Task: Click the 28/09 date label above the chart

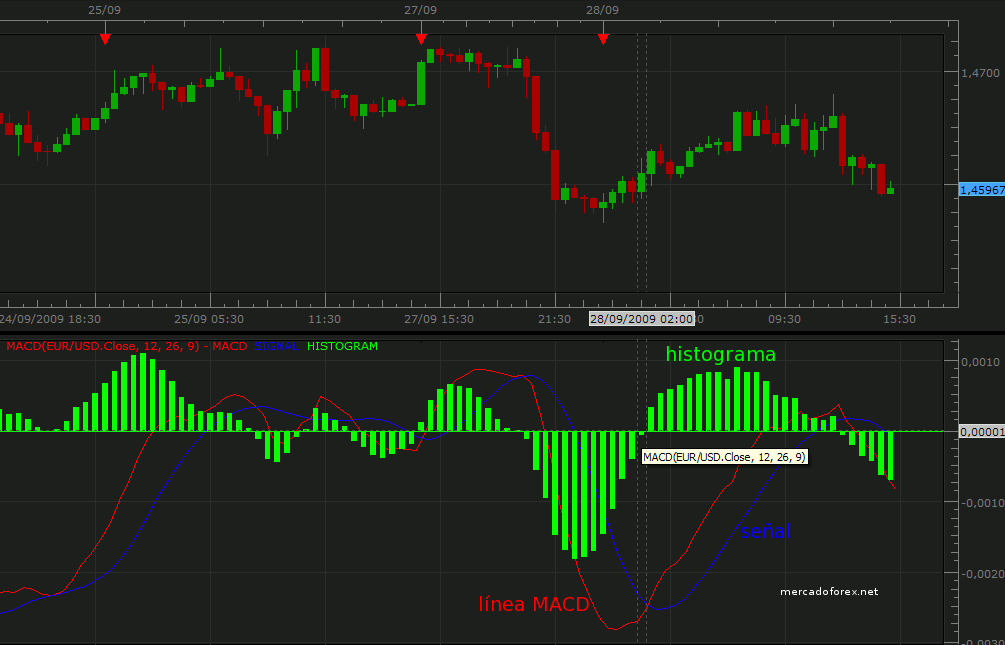Action: (x=602, y=10)
